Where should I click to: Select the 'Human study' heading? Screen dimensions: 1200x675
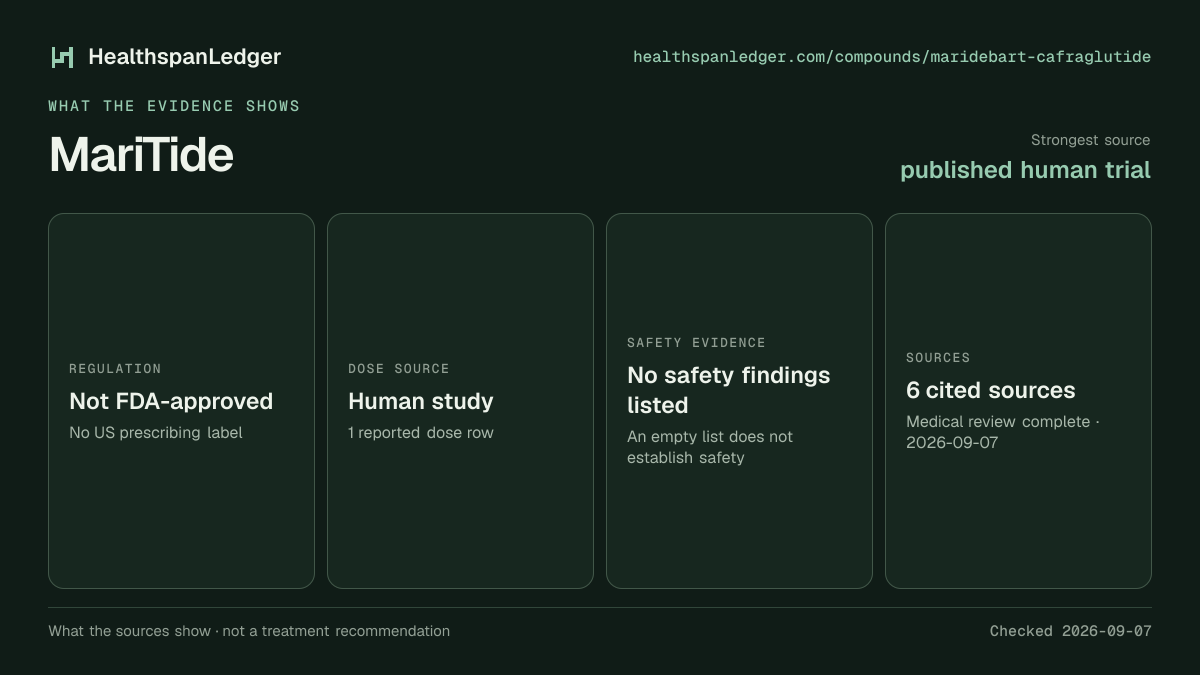[421, 401]
